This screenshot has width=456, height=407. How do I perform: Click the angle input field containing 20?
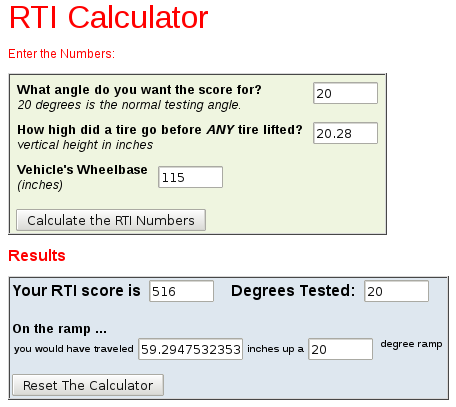pos(345,93)
